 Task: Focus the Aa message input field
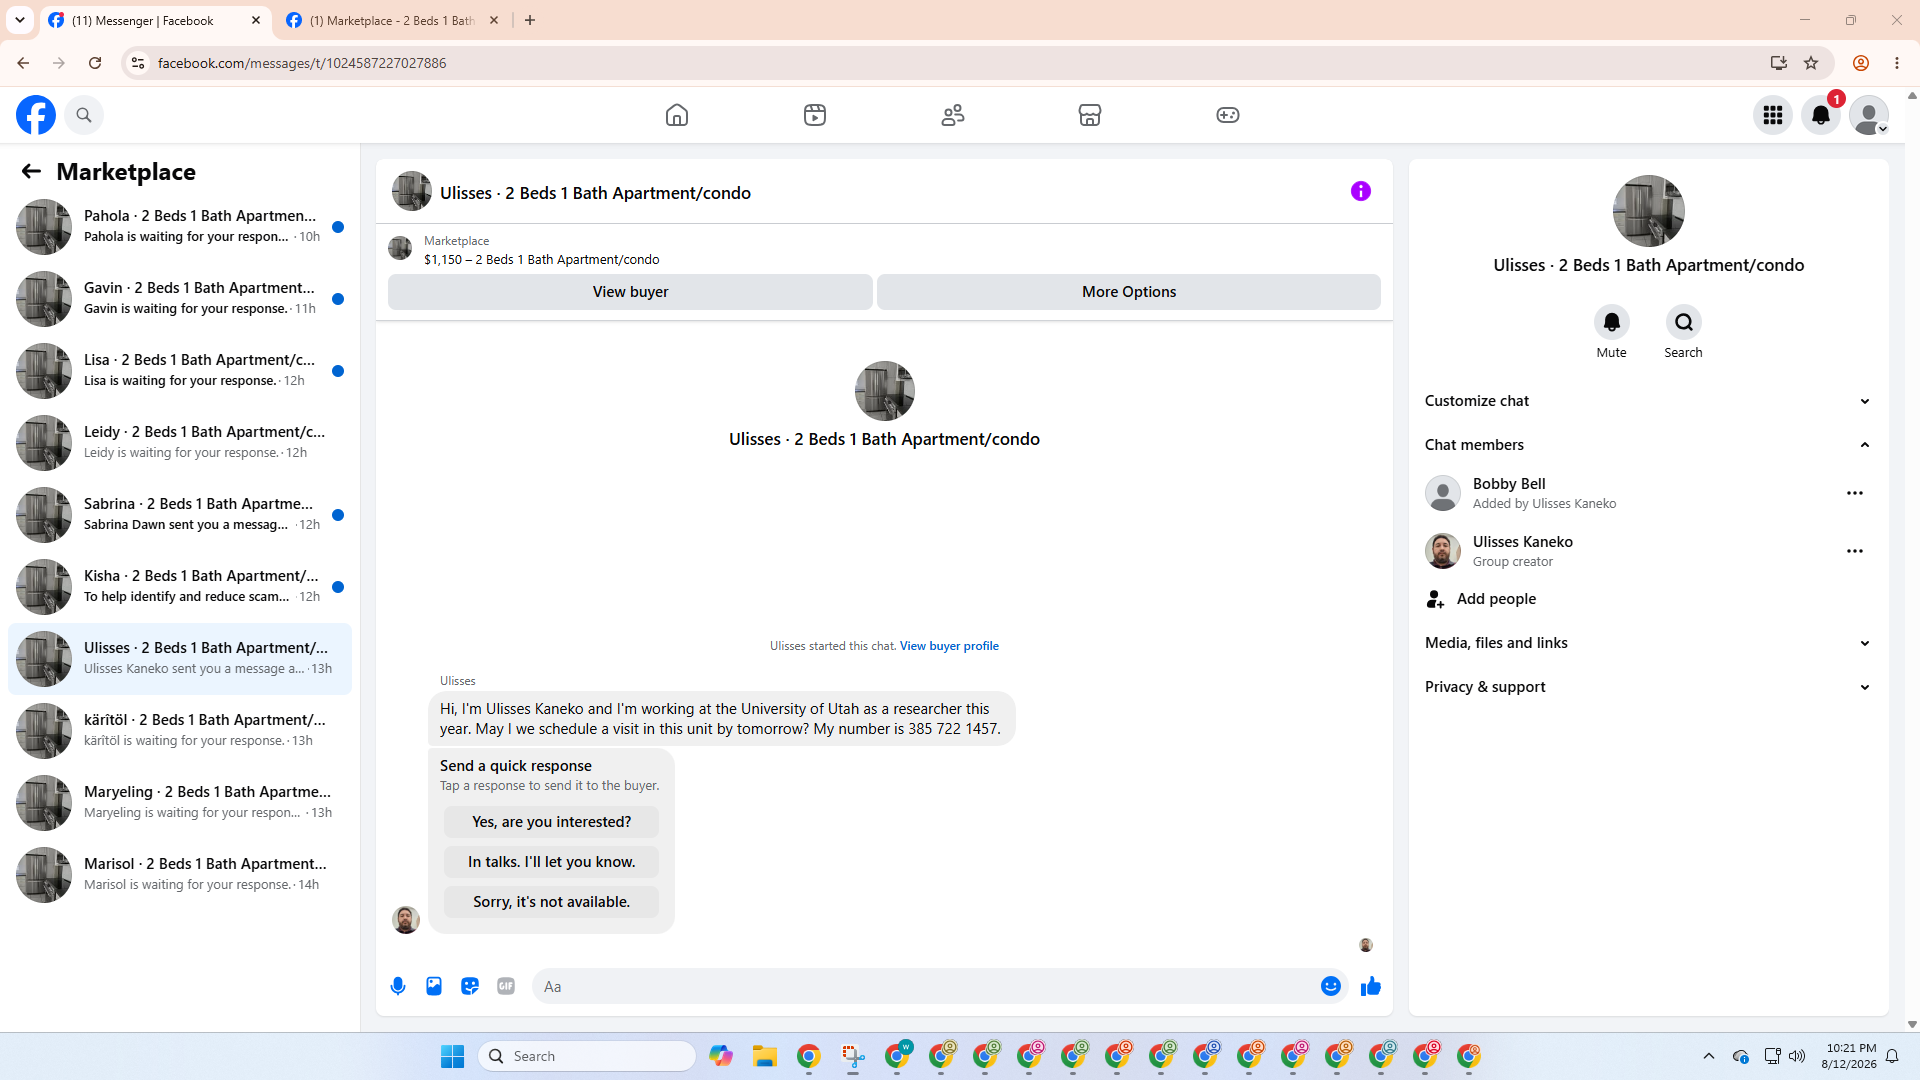pos(924,986)
